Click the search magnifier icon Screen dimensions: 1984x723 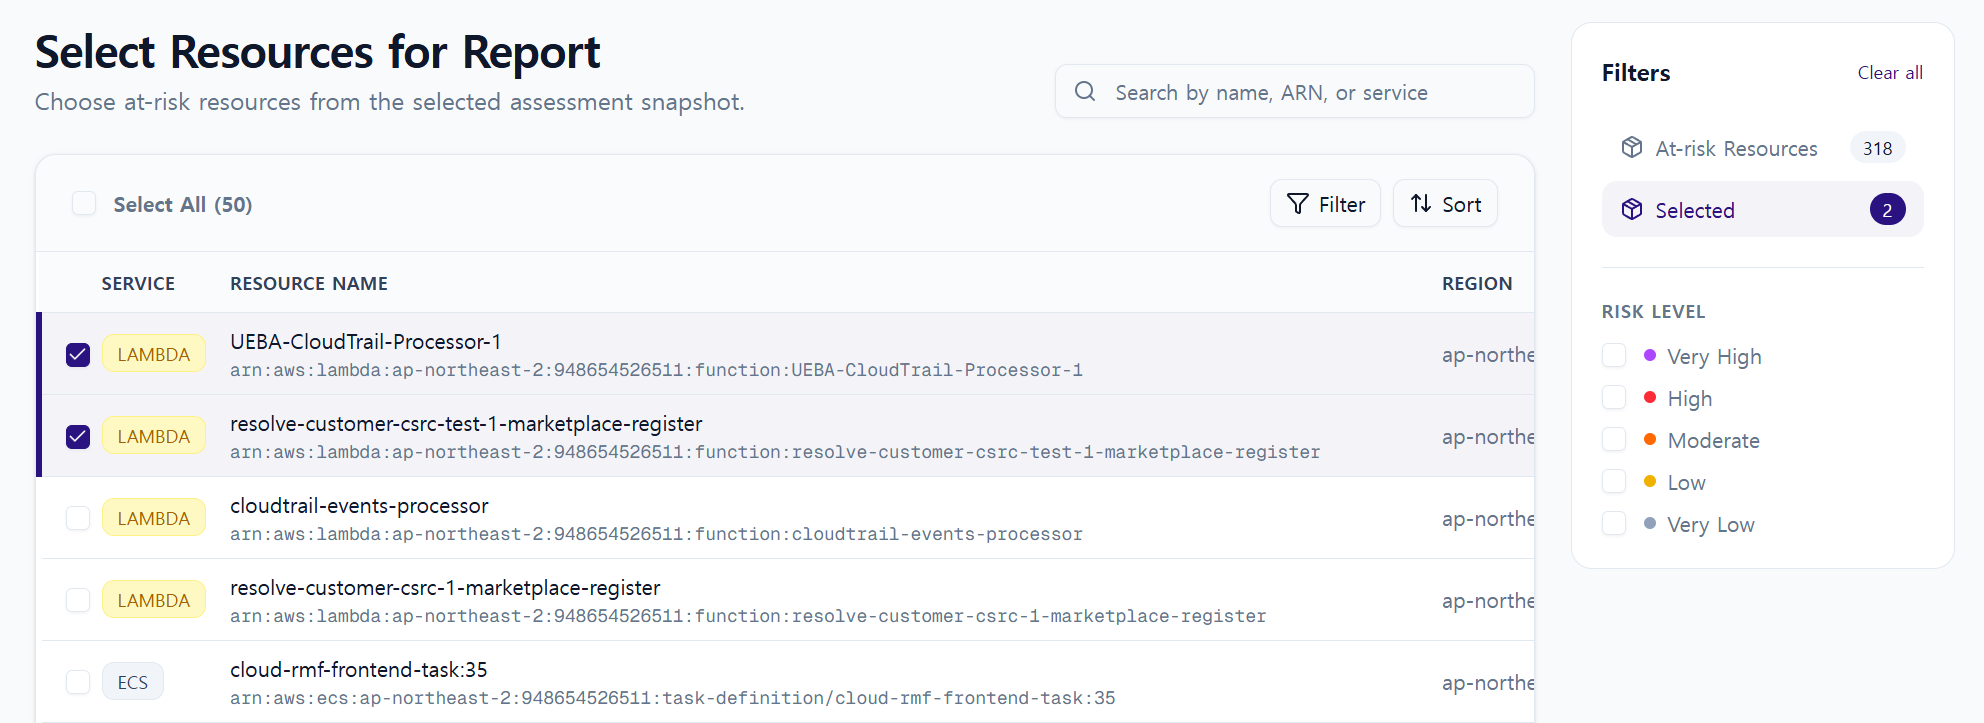tap(1085, 92)
